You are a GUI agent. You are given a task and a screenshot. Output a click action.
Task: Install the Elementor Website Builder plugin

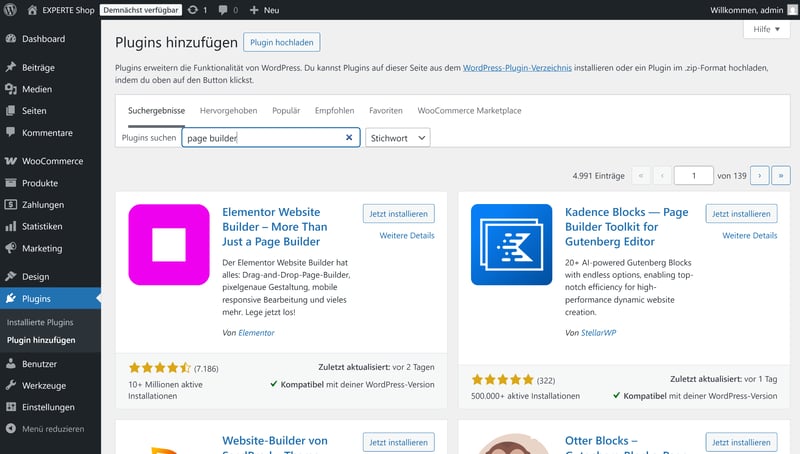click(398, 214)
